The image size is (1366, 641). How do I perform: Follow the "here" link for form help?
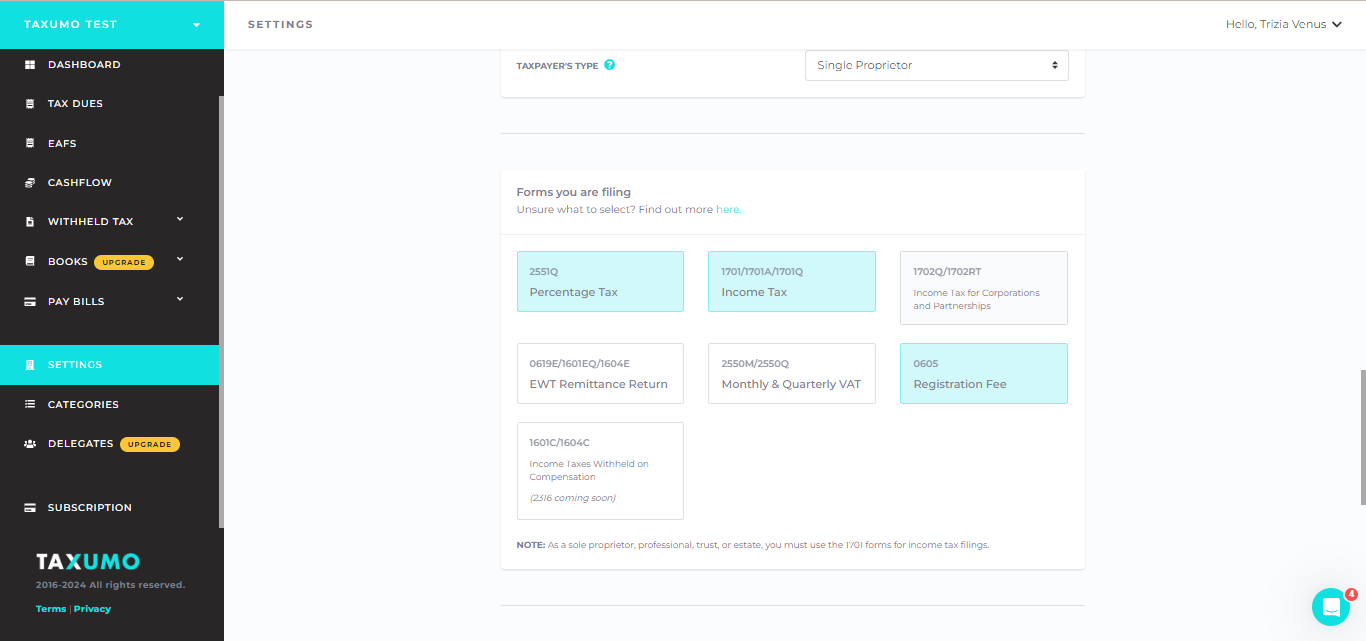[728, 210]
